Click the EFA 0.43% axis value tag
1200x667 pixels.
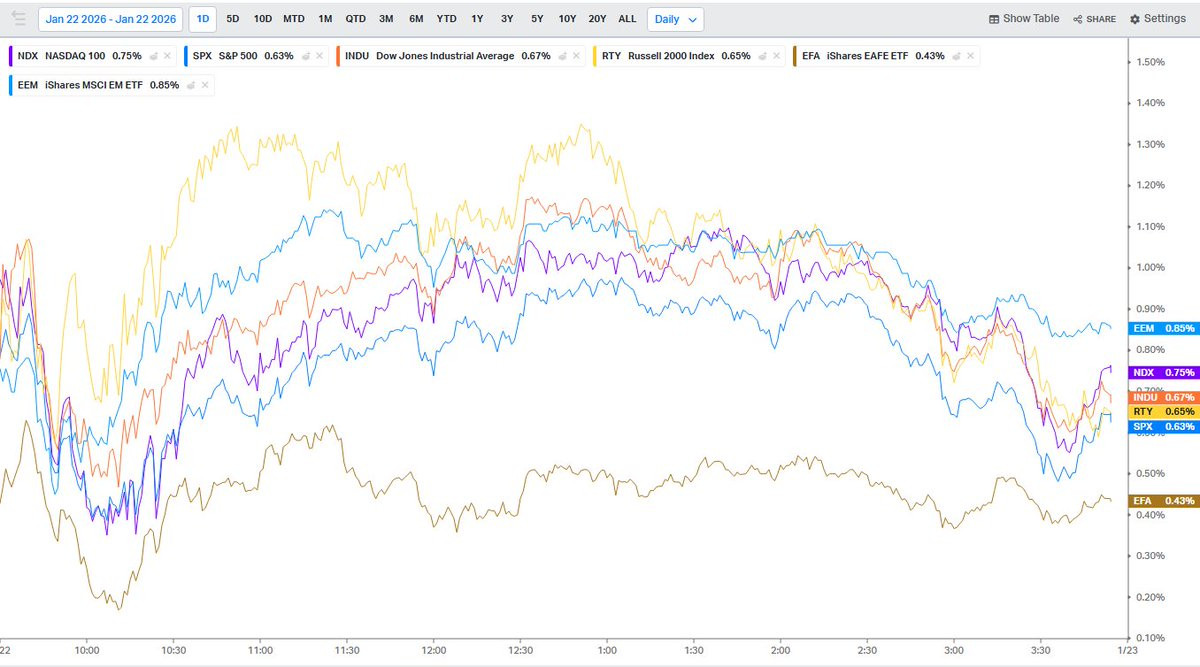(x=1162, y=500)
